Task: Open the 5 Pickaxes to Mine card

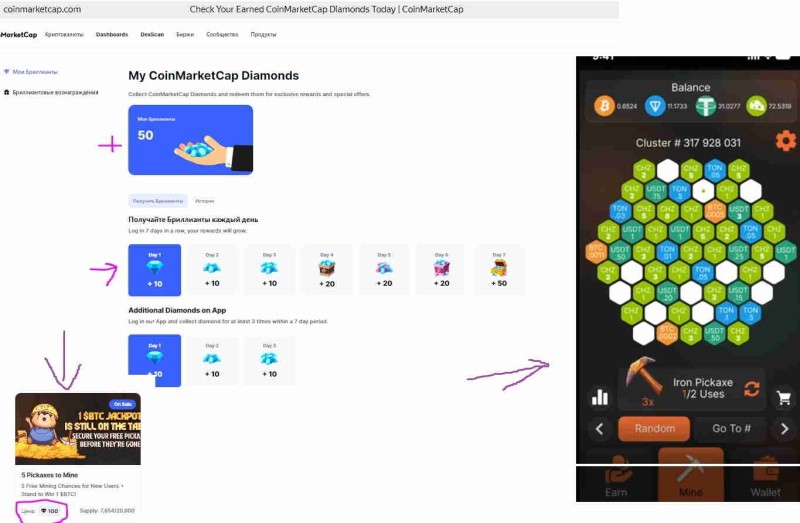Action: tap(78, 456)
